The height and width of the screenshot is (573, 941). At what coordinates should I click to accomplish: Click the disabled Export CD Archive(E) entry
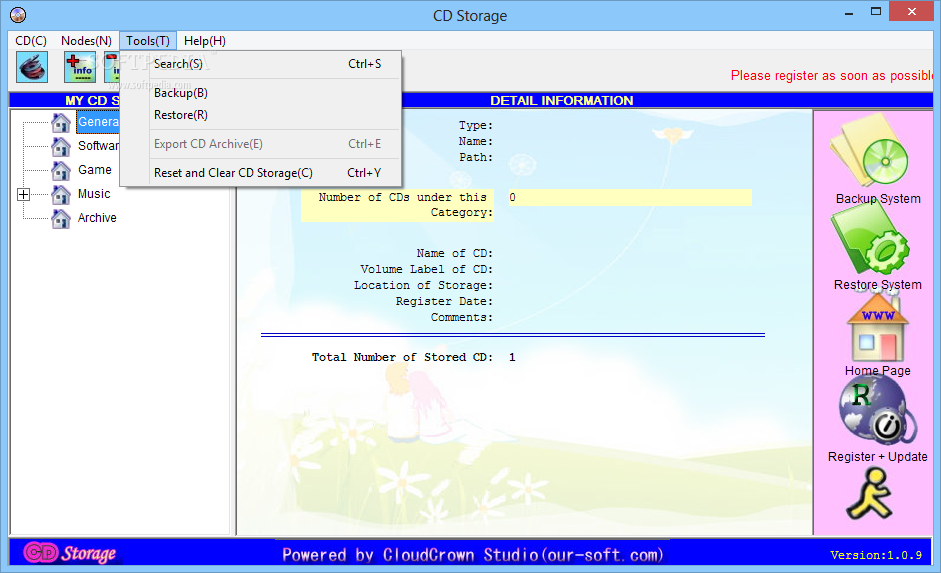point(261,144)
